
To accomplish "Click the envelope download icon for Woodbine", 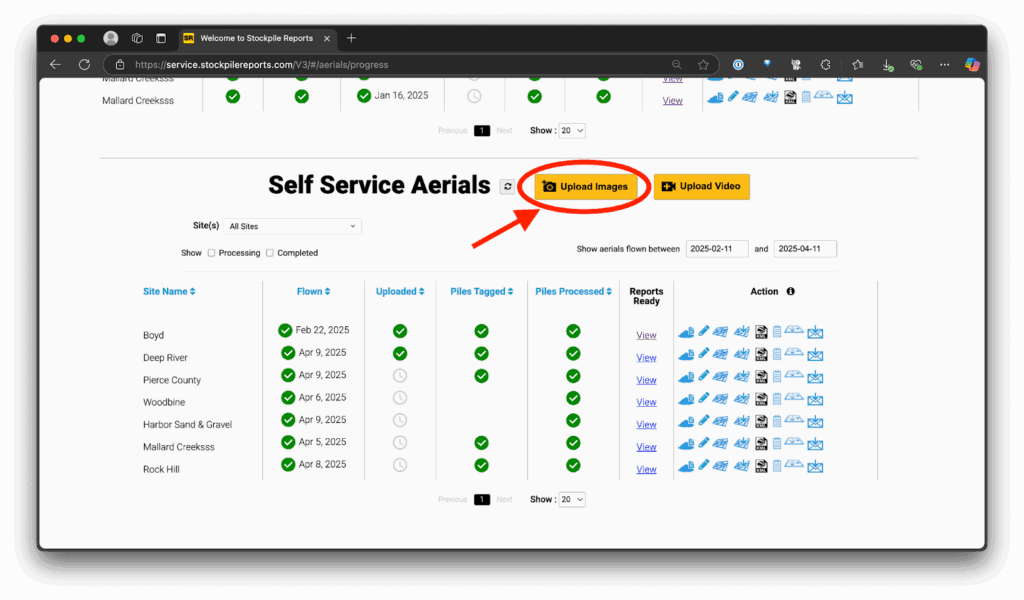I will 816,400.
